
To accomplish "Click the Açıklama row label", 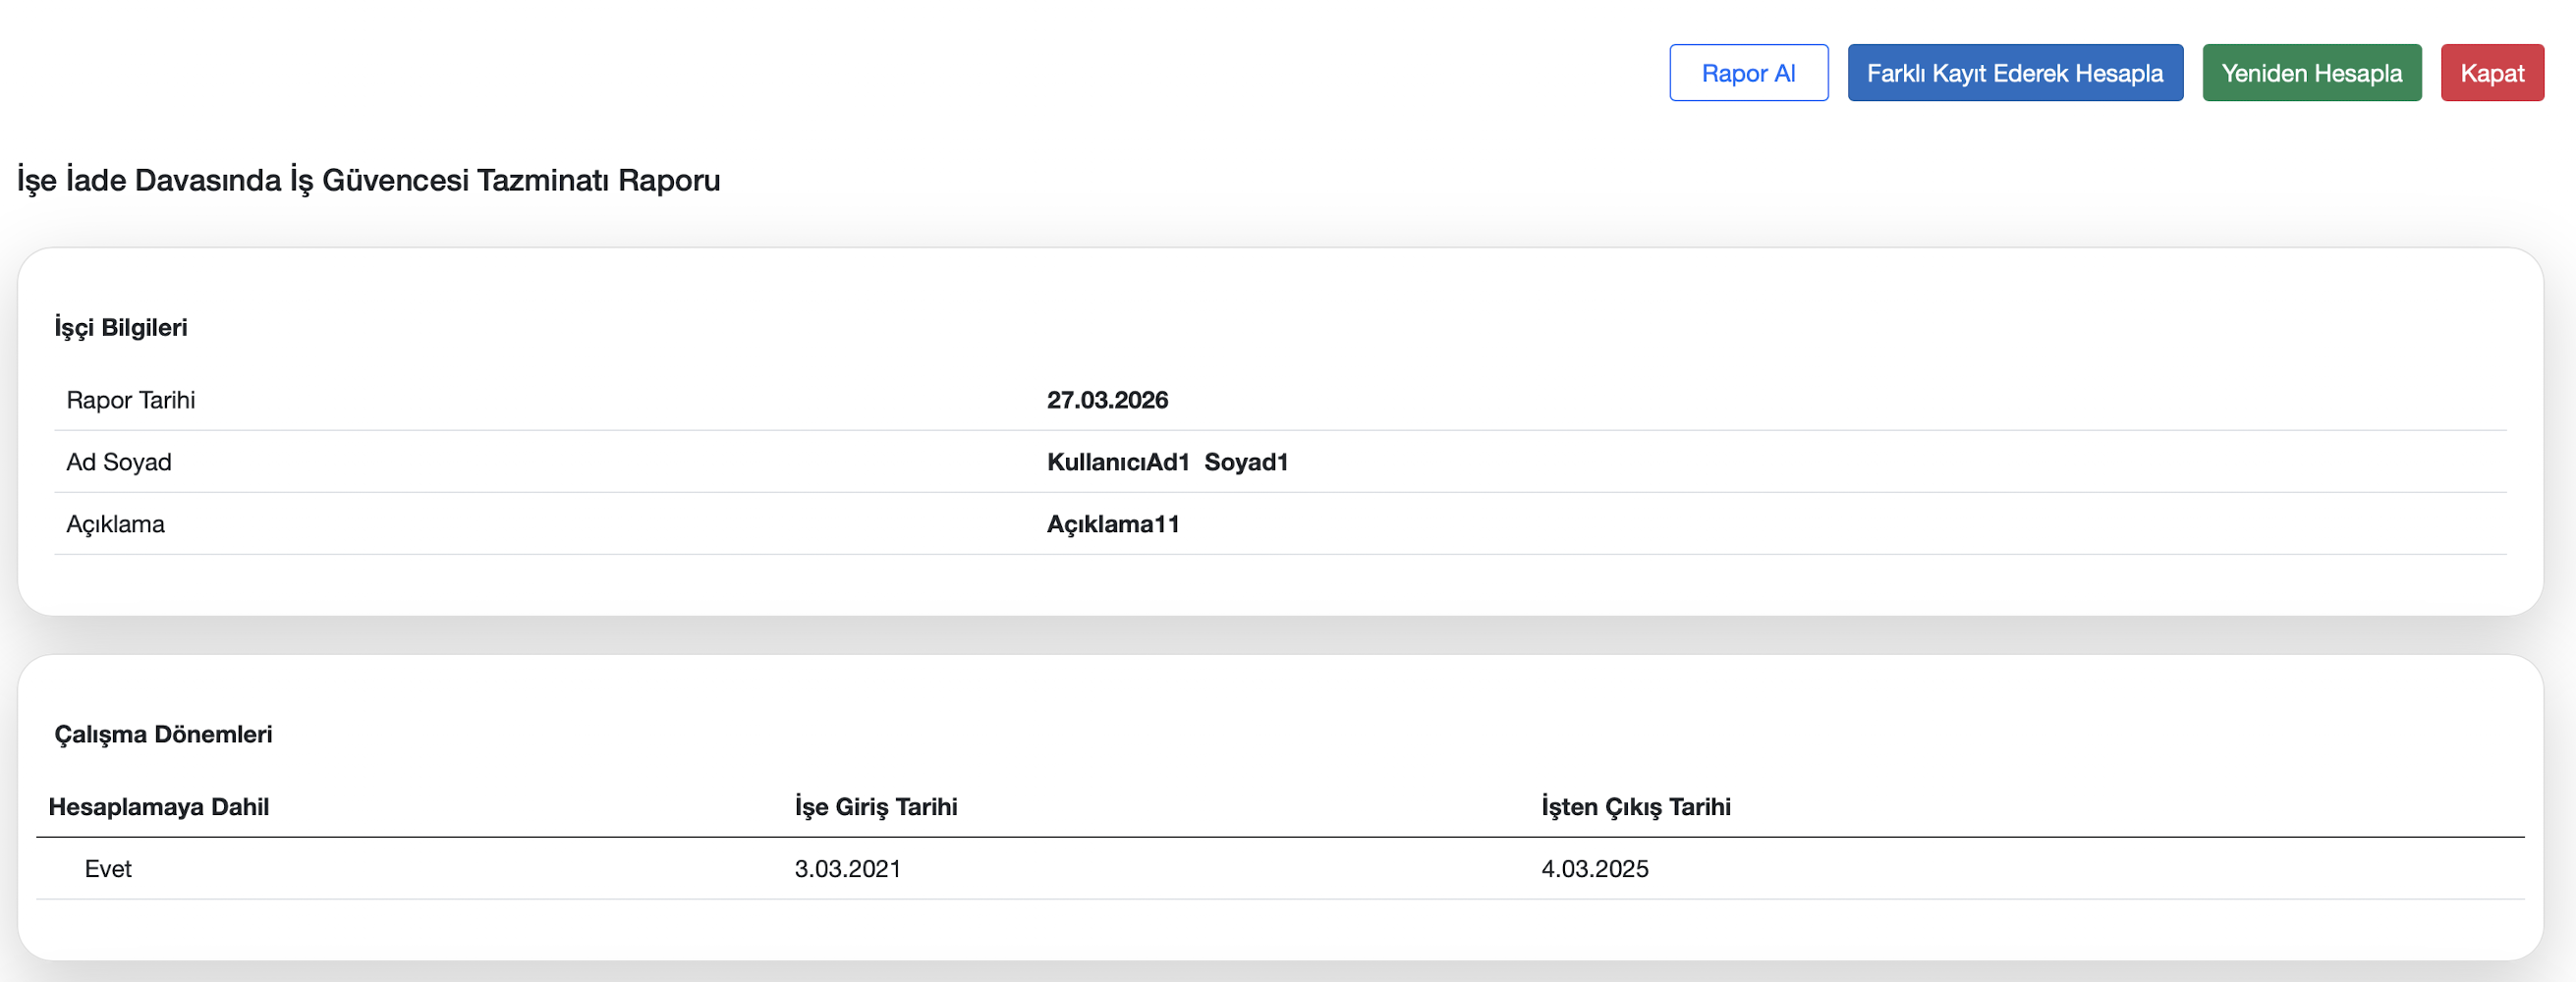I will (x=115, y=524).
